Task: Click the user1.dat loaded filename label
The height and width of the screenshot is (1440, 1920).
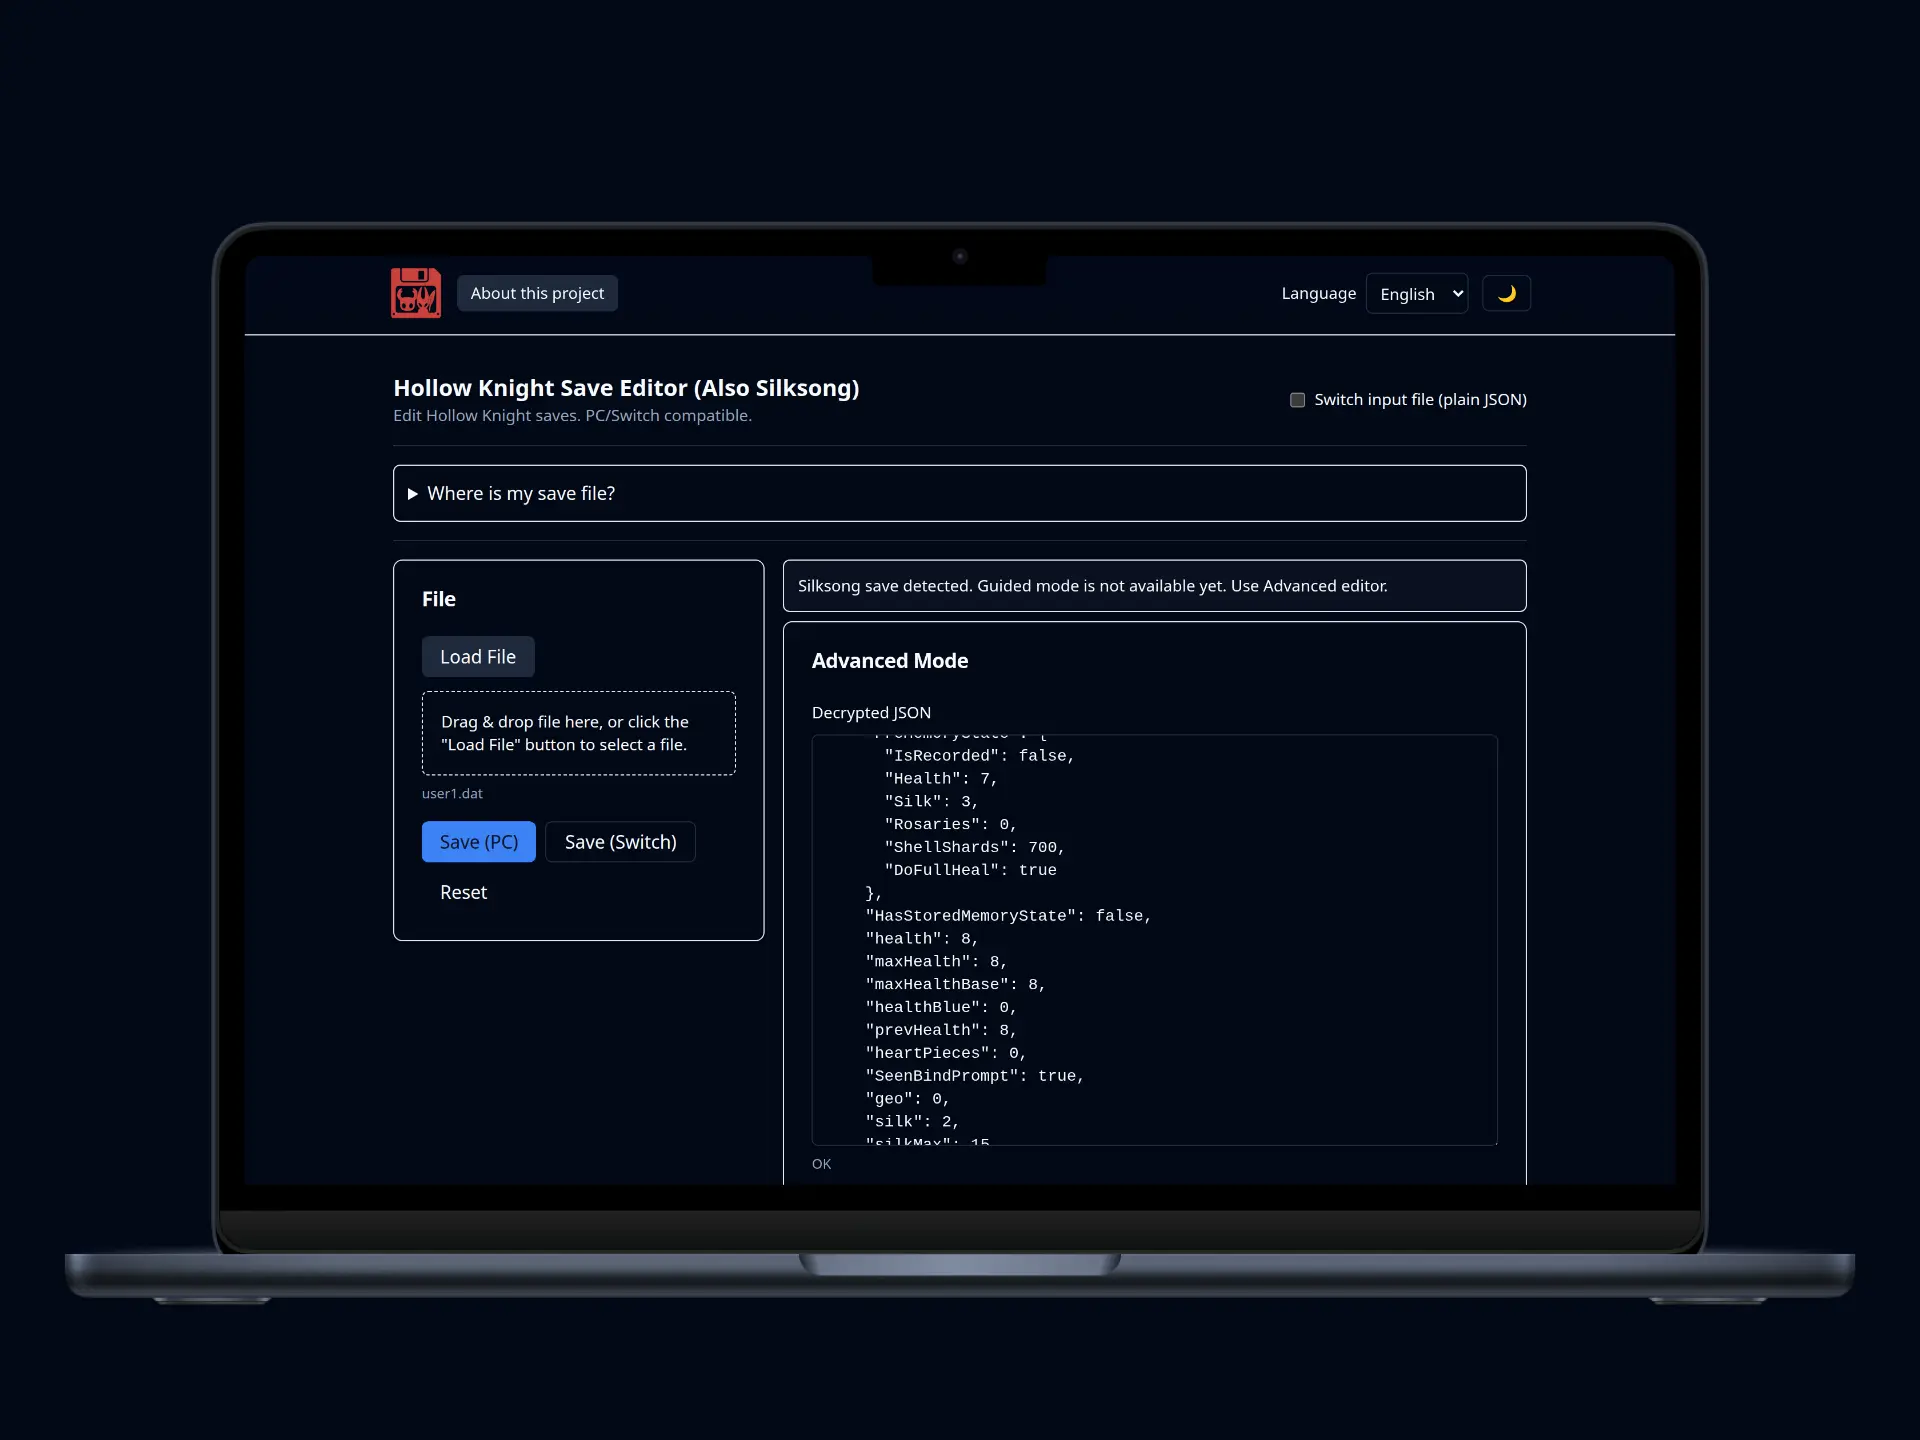Action: (452, 794)
